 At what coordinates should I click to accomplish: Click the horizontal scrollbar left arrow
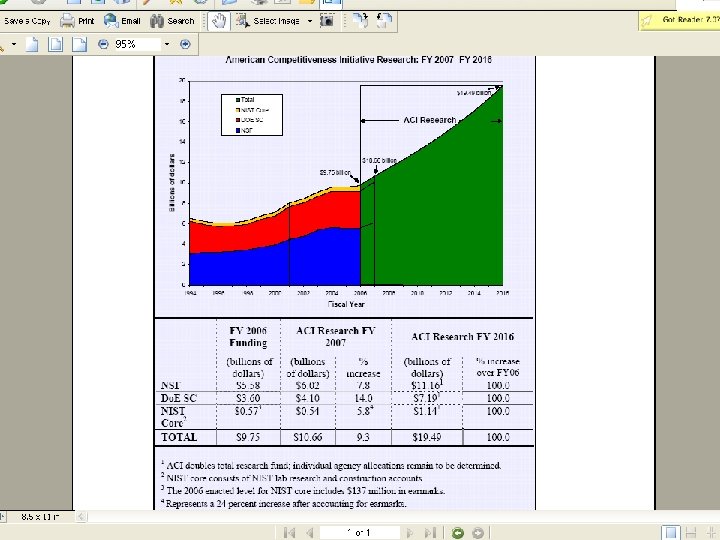pos(81,517)
